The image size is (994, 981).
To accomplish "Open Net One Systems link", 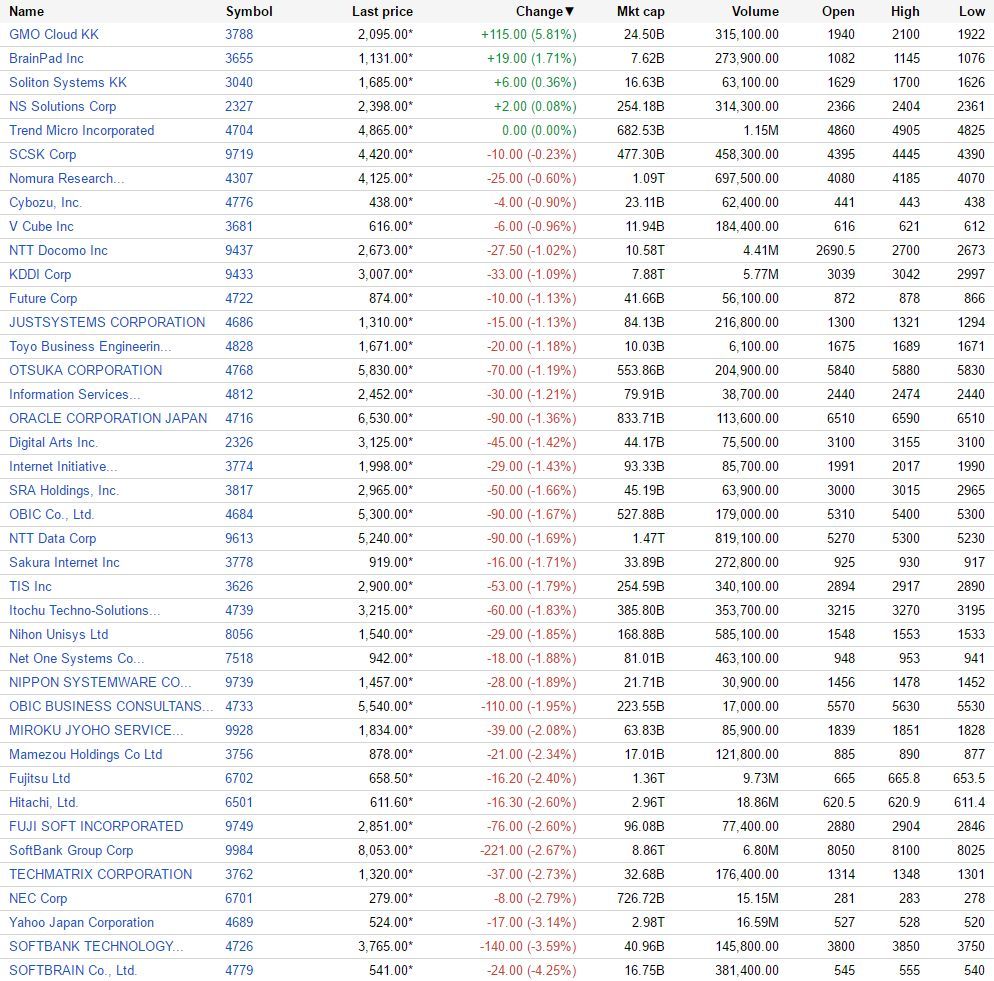I will (x=77, y=659).
